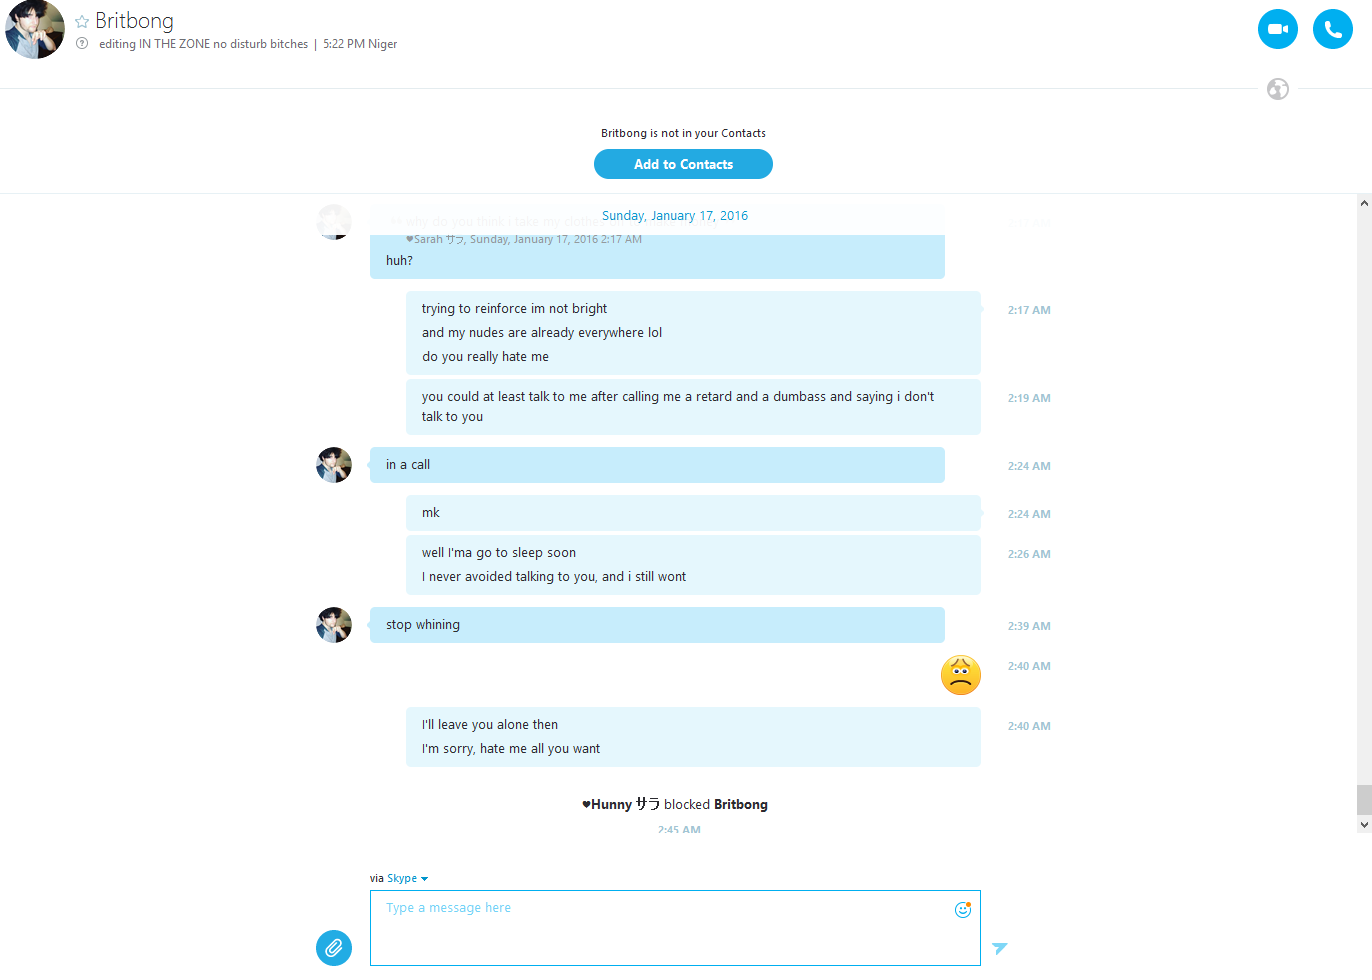Start a video call with Britbong

click(1277, 29)
